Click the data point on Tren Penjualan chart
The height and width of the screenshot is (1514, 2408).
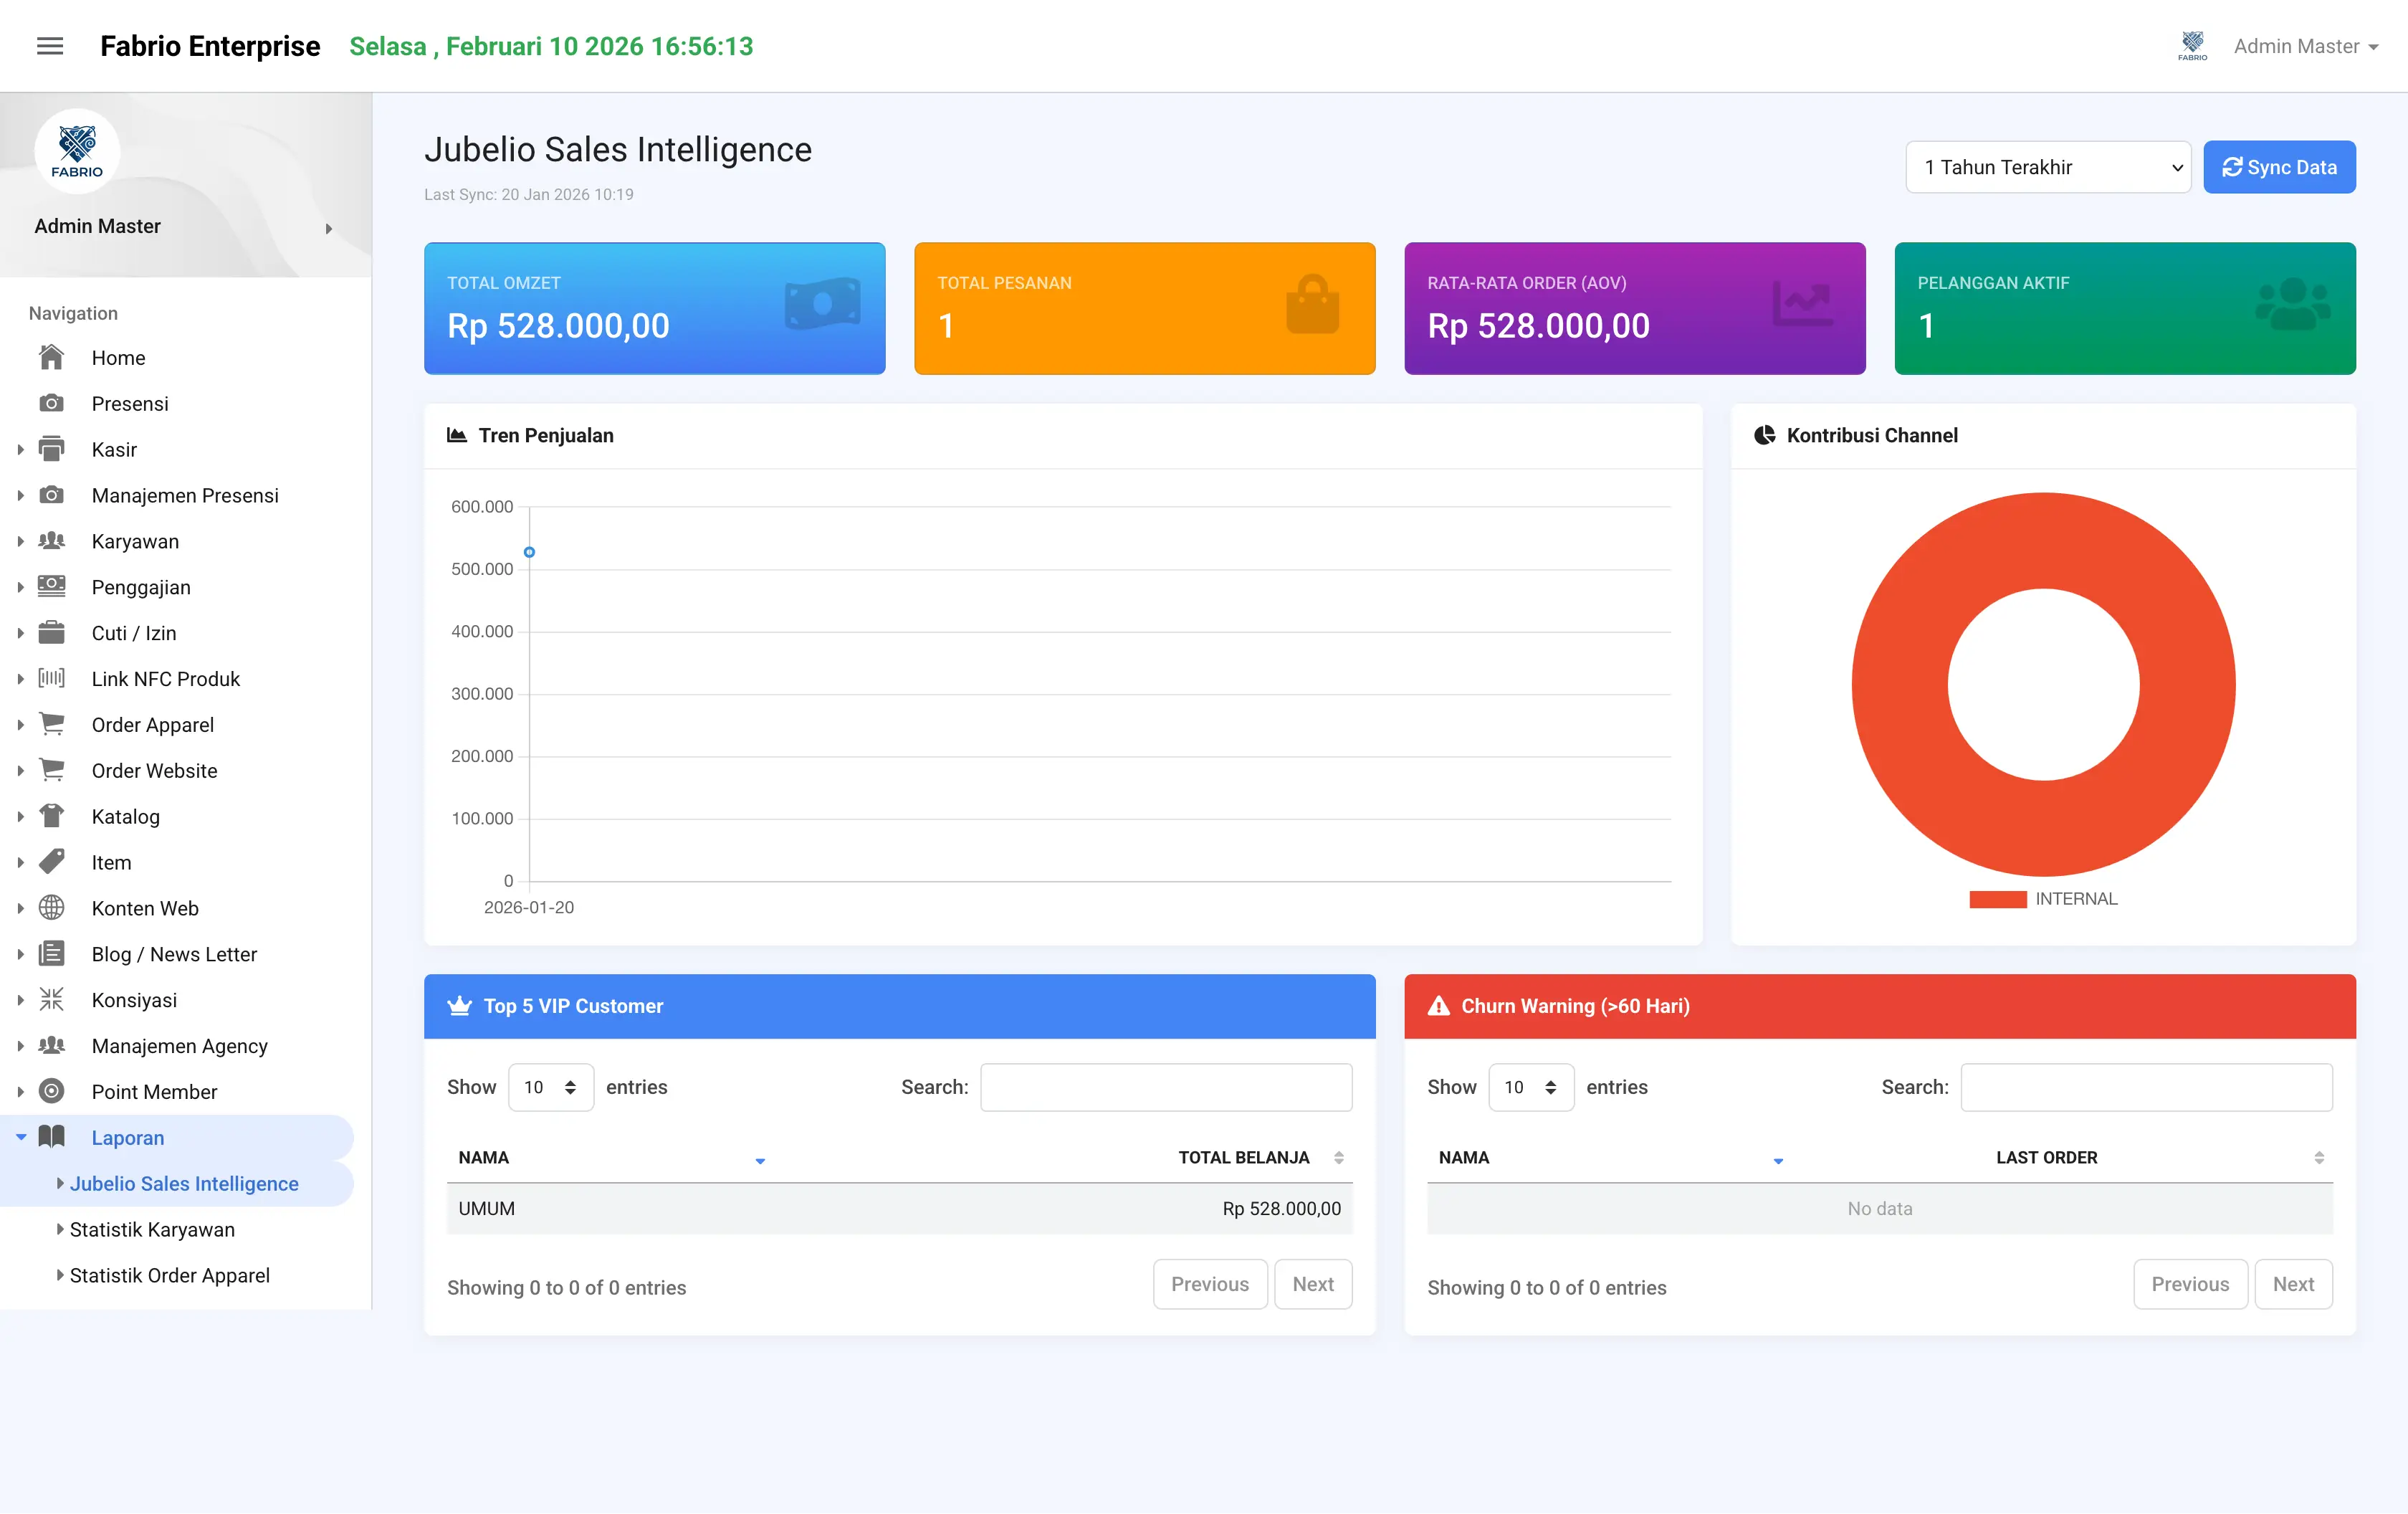point(529,552)
